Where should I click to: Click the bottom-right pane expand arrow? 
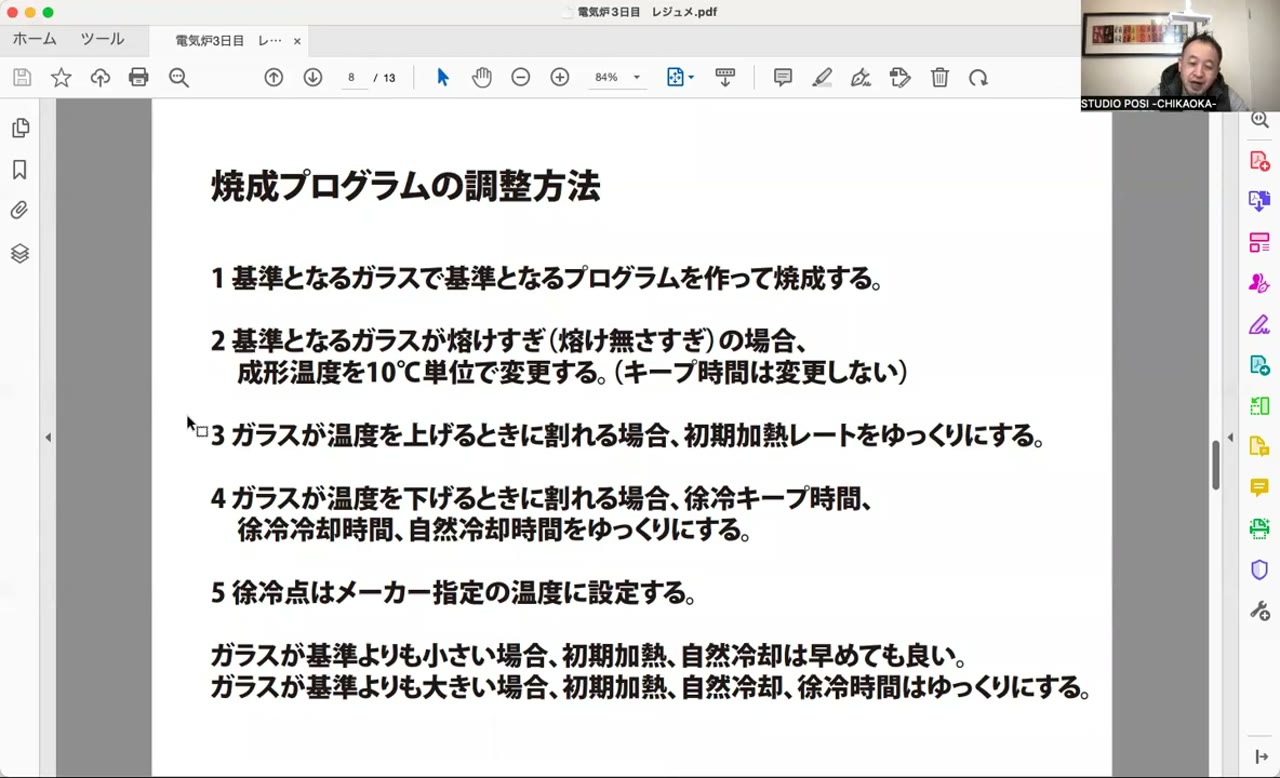[x=1261, y=757]
